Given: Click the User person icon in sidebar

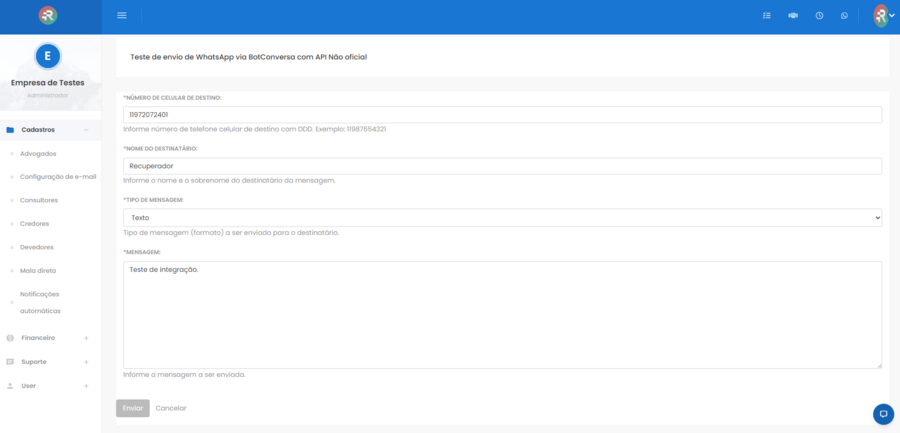Looking at the screenshot, I should click(x=10, y=386).
